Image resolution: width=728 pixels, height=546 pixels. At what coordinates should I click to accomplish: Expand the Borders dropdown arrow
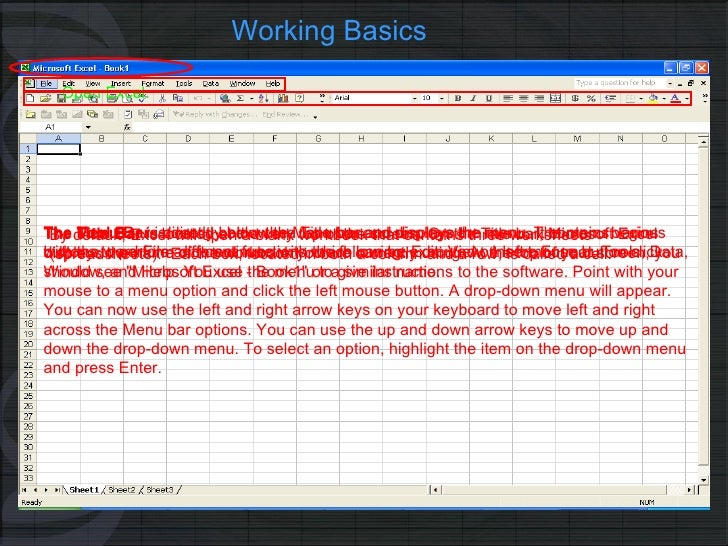tap(641, 98)
